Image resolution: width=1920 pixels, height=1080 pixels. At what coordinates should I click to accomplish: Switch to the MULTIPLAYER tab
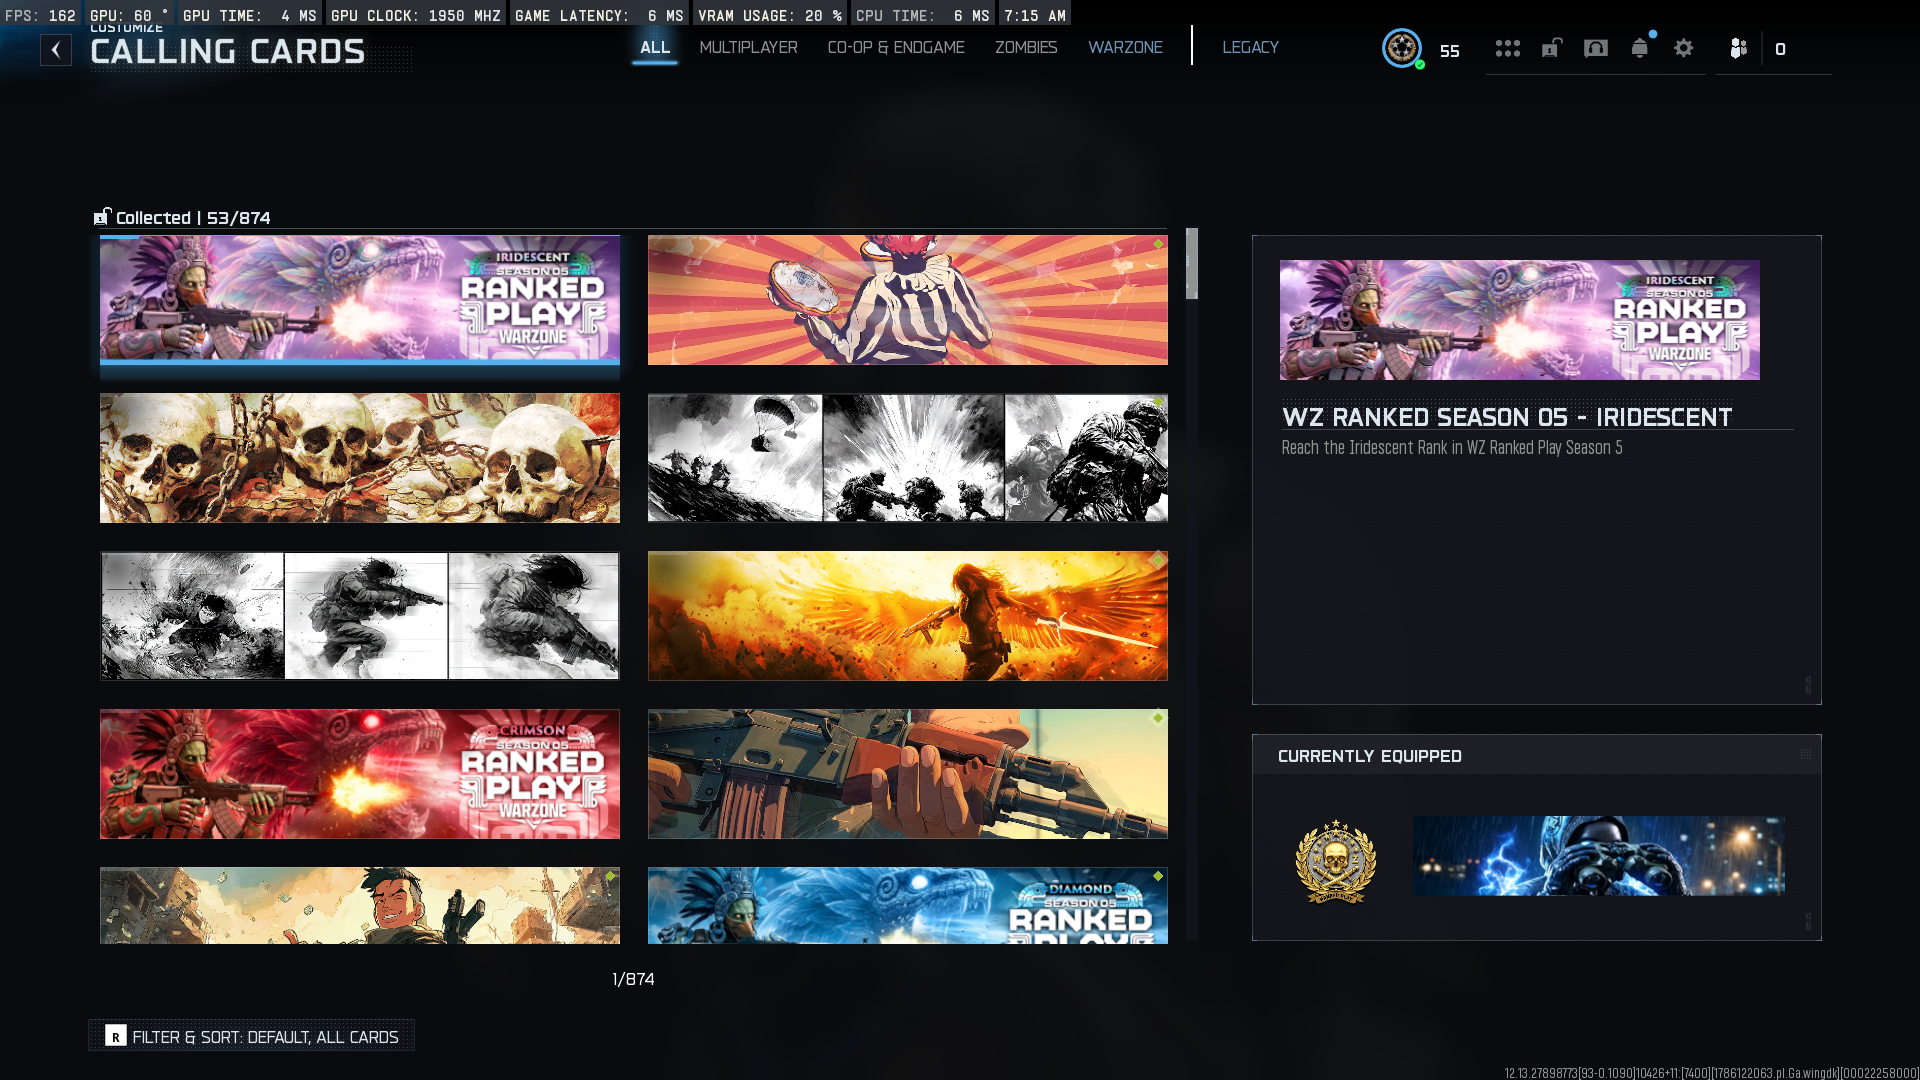click(748, 47)
